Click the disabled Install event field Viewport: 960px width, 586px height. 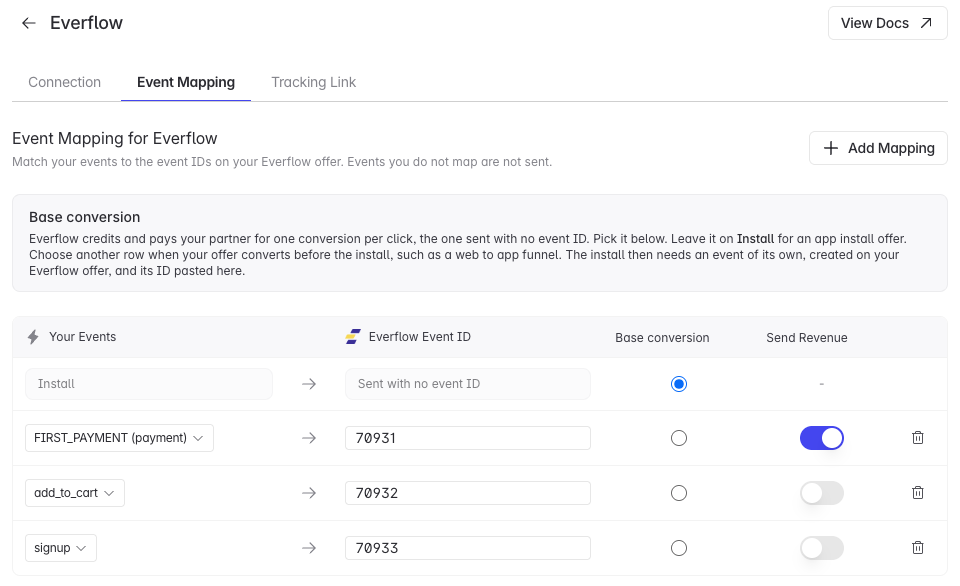point(149,384)
